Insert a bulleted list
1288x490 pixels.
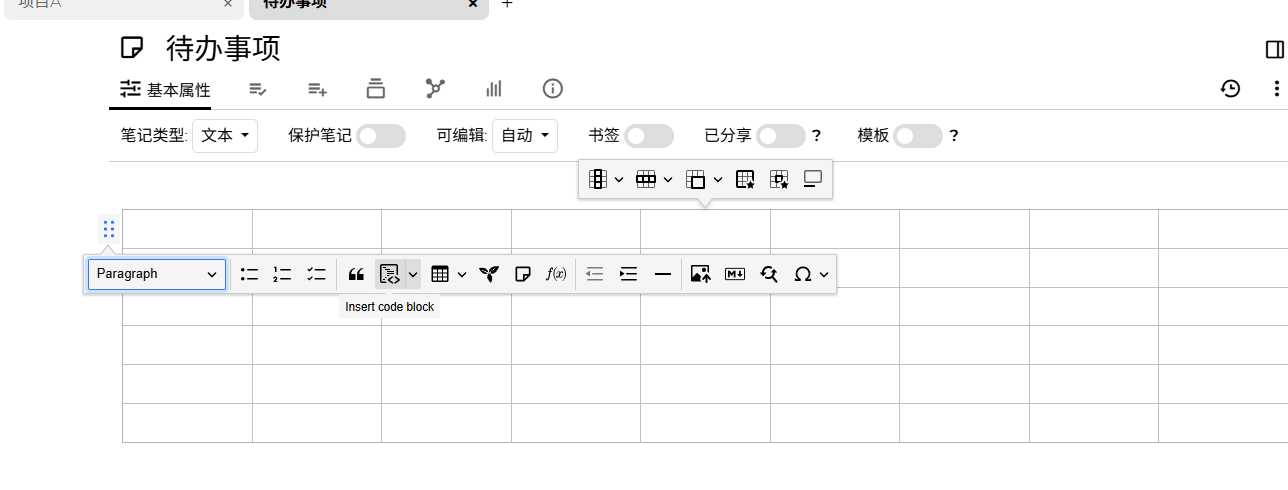(249, 274)
